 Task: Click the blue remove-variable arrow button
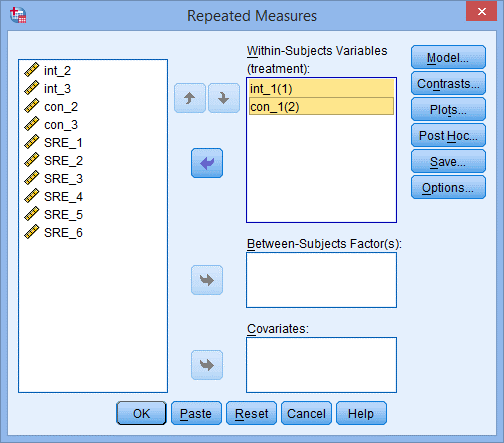207,163
